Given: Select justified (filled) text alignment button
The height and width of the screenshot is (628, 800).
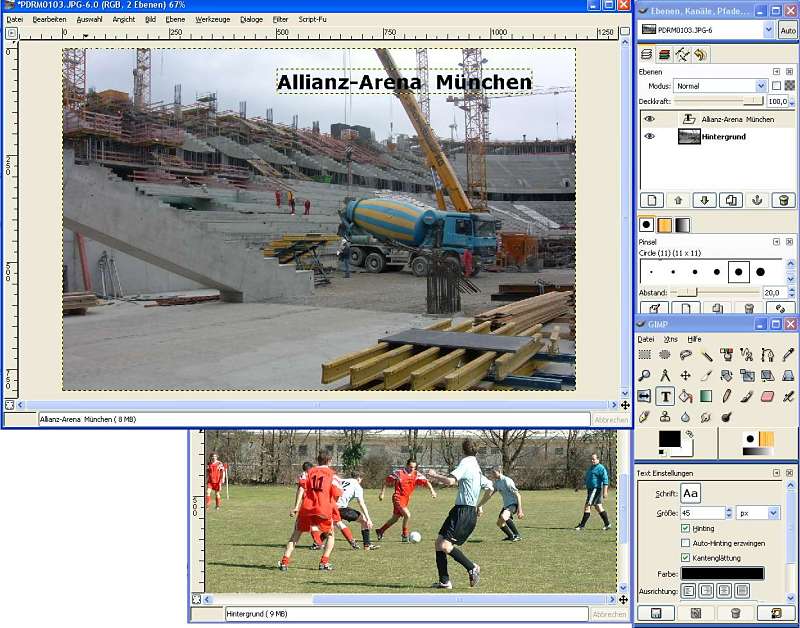Looking at the screenshot, I should point(742,591).
